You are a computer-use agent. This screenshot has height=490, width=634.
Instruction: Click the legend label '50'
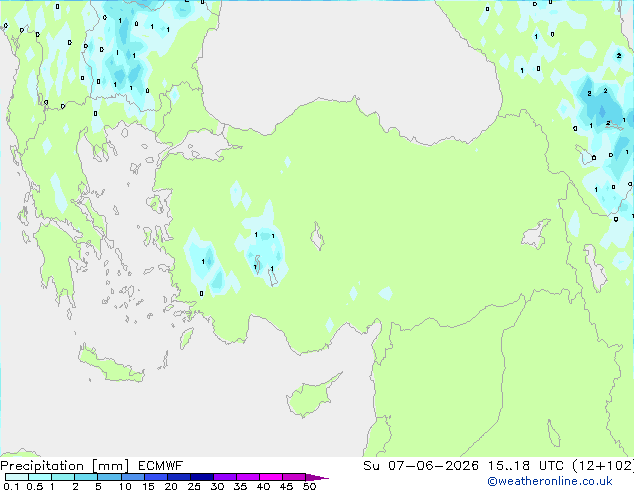(309, 486)
